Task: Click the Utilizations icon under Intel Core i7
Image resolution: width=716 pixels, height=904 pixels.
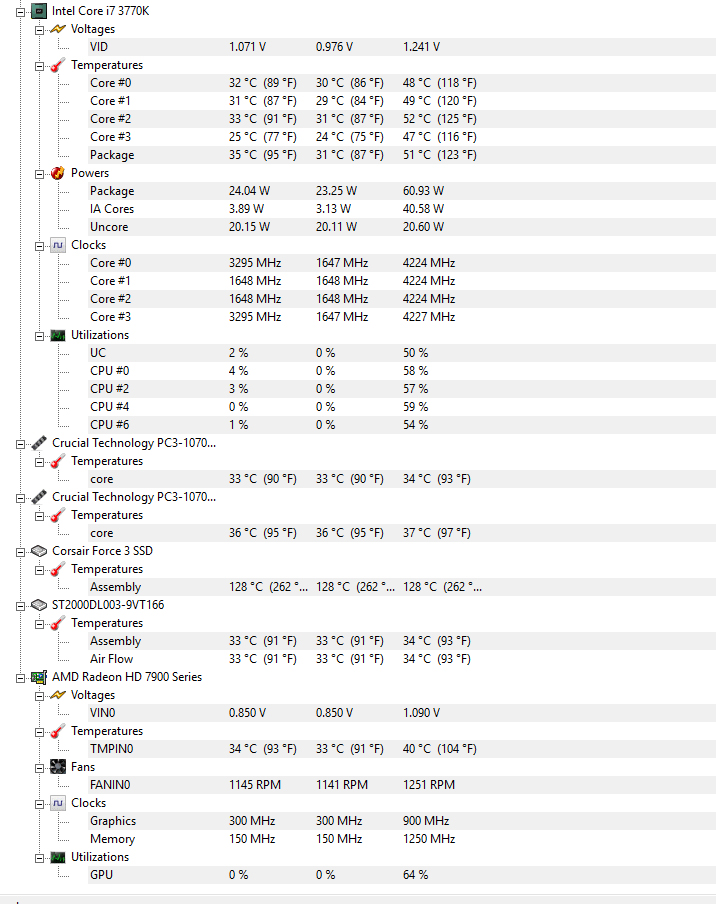Action: coord(58,335)
